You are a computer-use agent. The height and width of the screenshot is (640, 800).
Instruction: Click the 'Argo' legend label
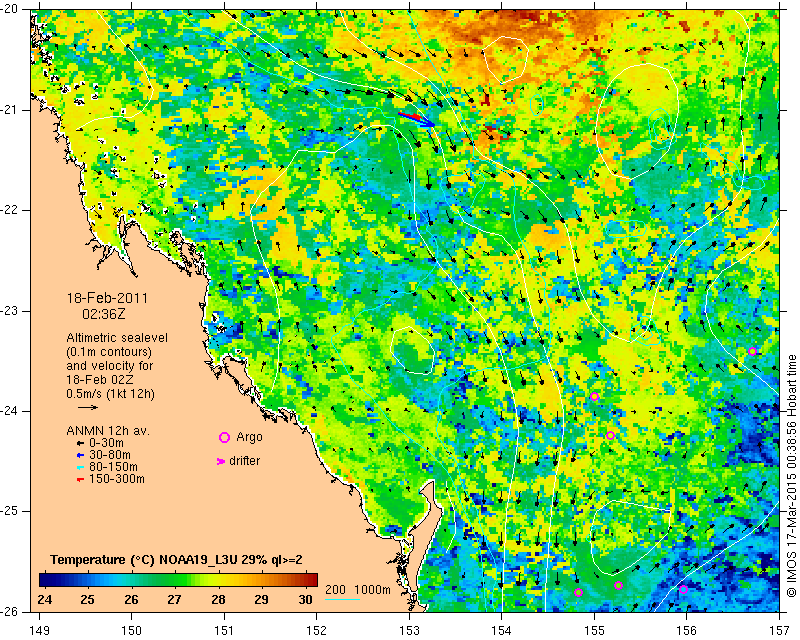pos(249,437)
